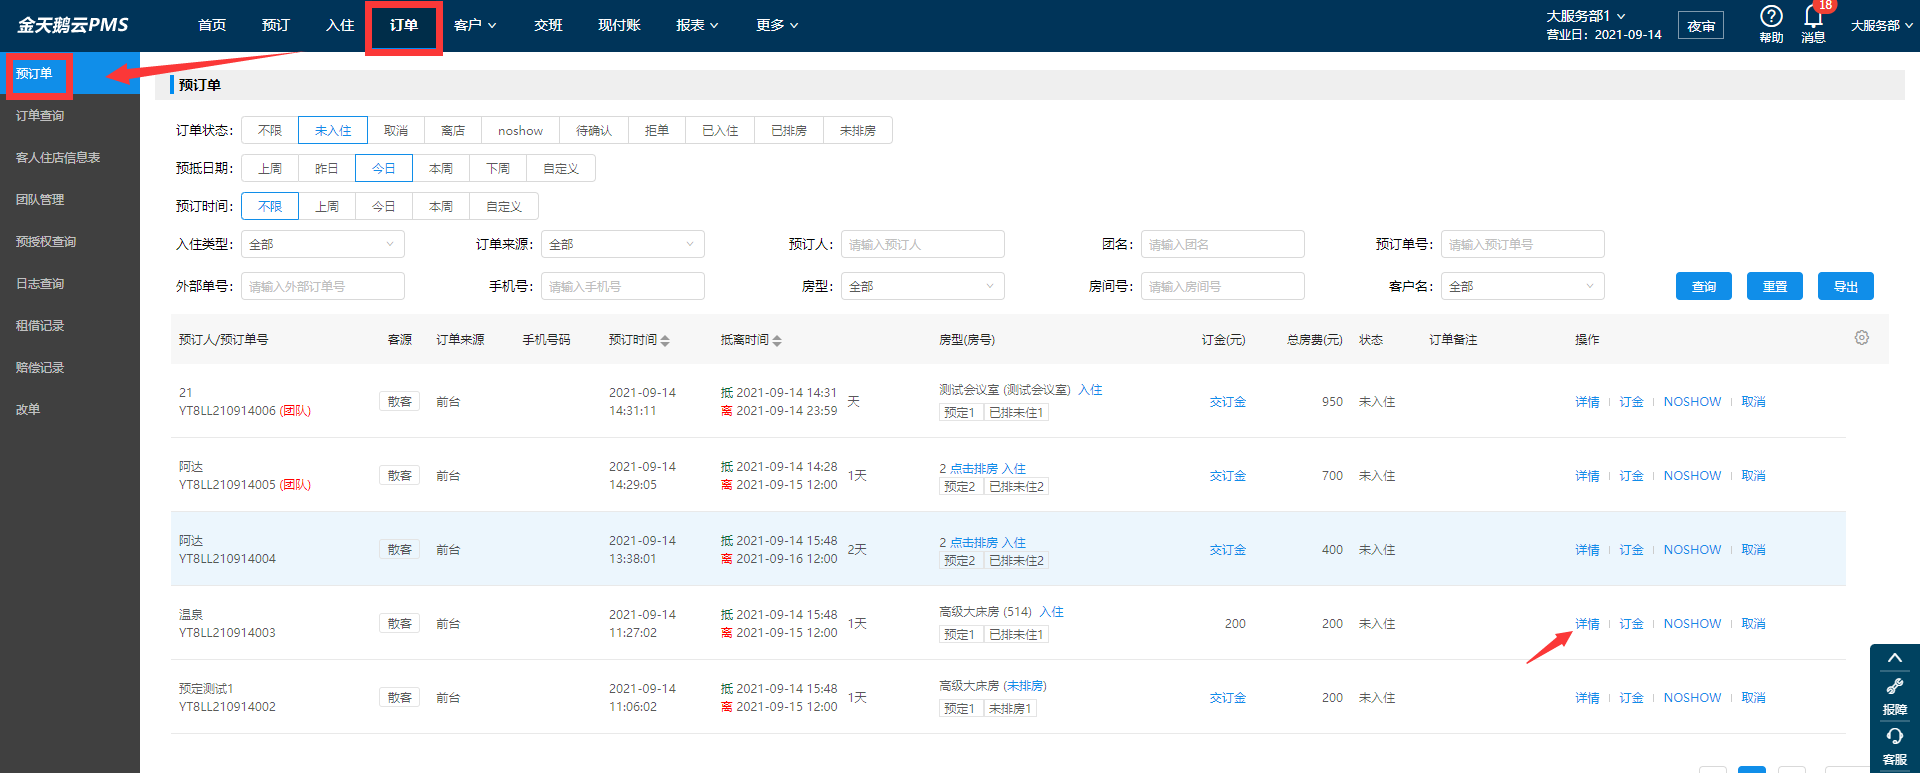Image resolution: width=1920 pixels, height=773 pixels.
Task: Click 取消 for order YT8LL210914004
Action: (1753, 550)
